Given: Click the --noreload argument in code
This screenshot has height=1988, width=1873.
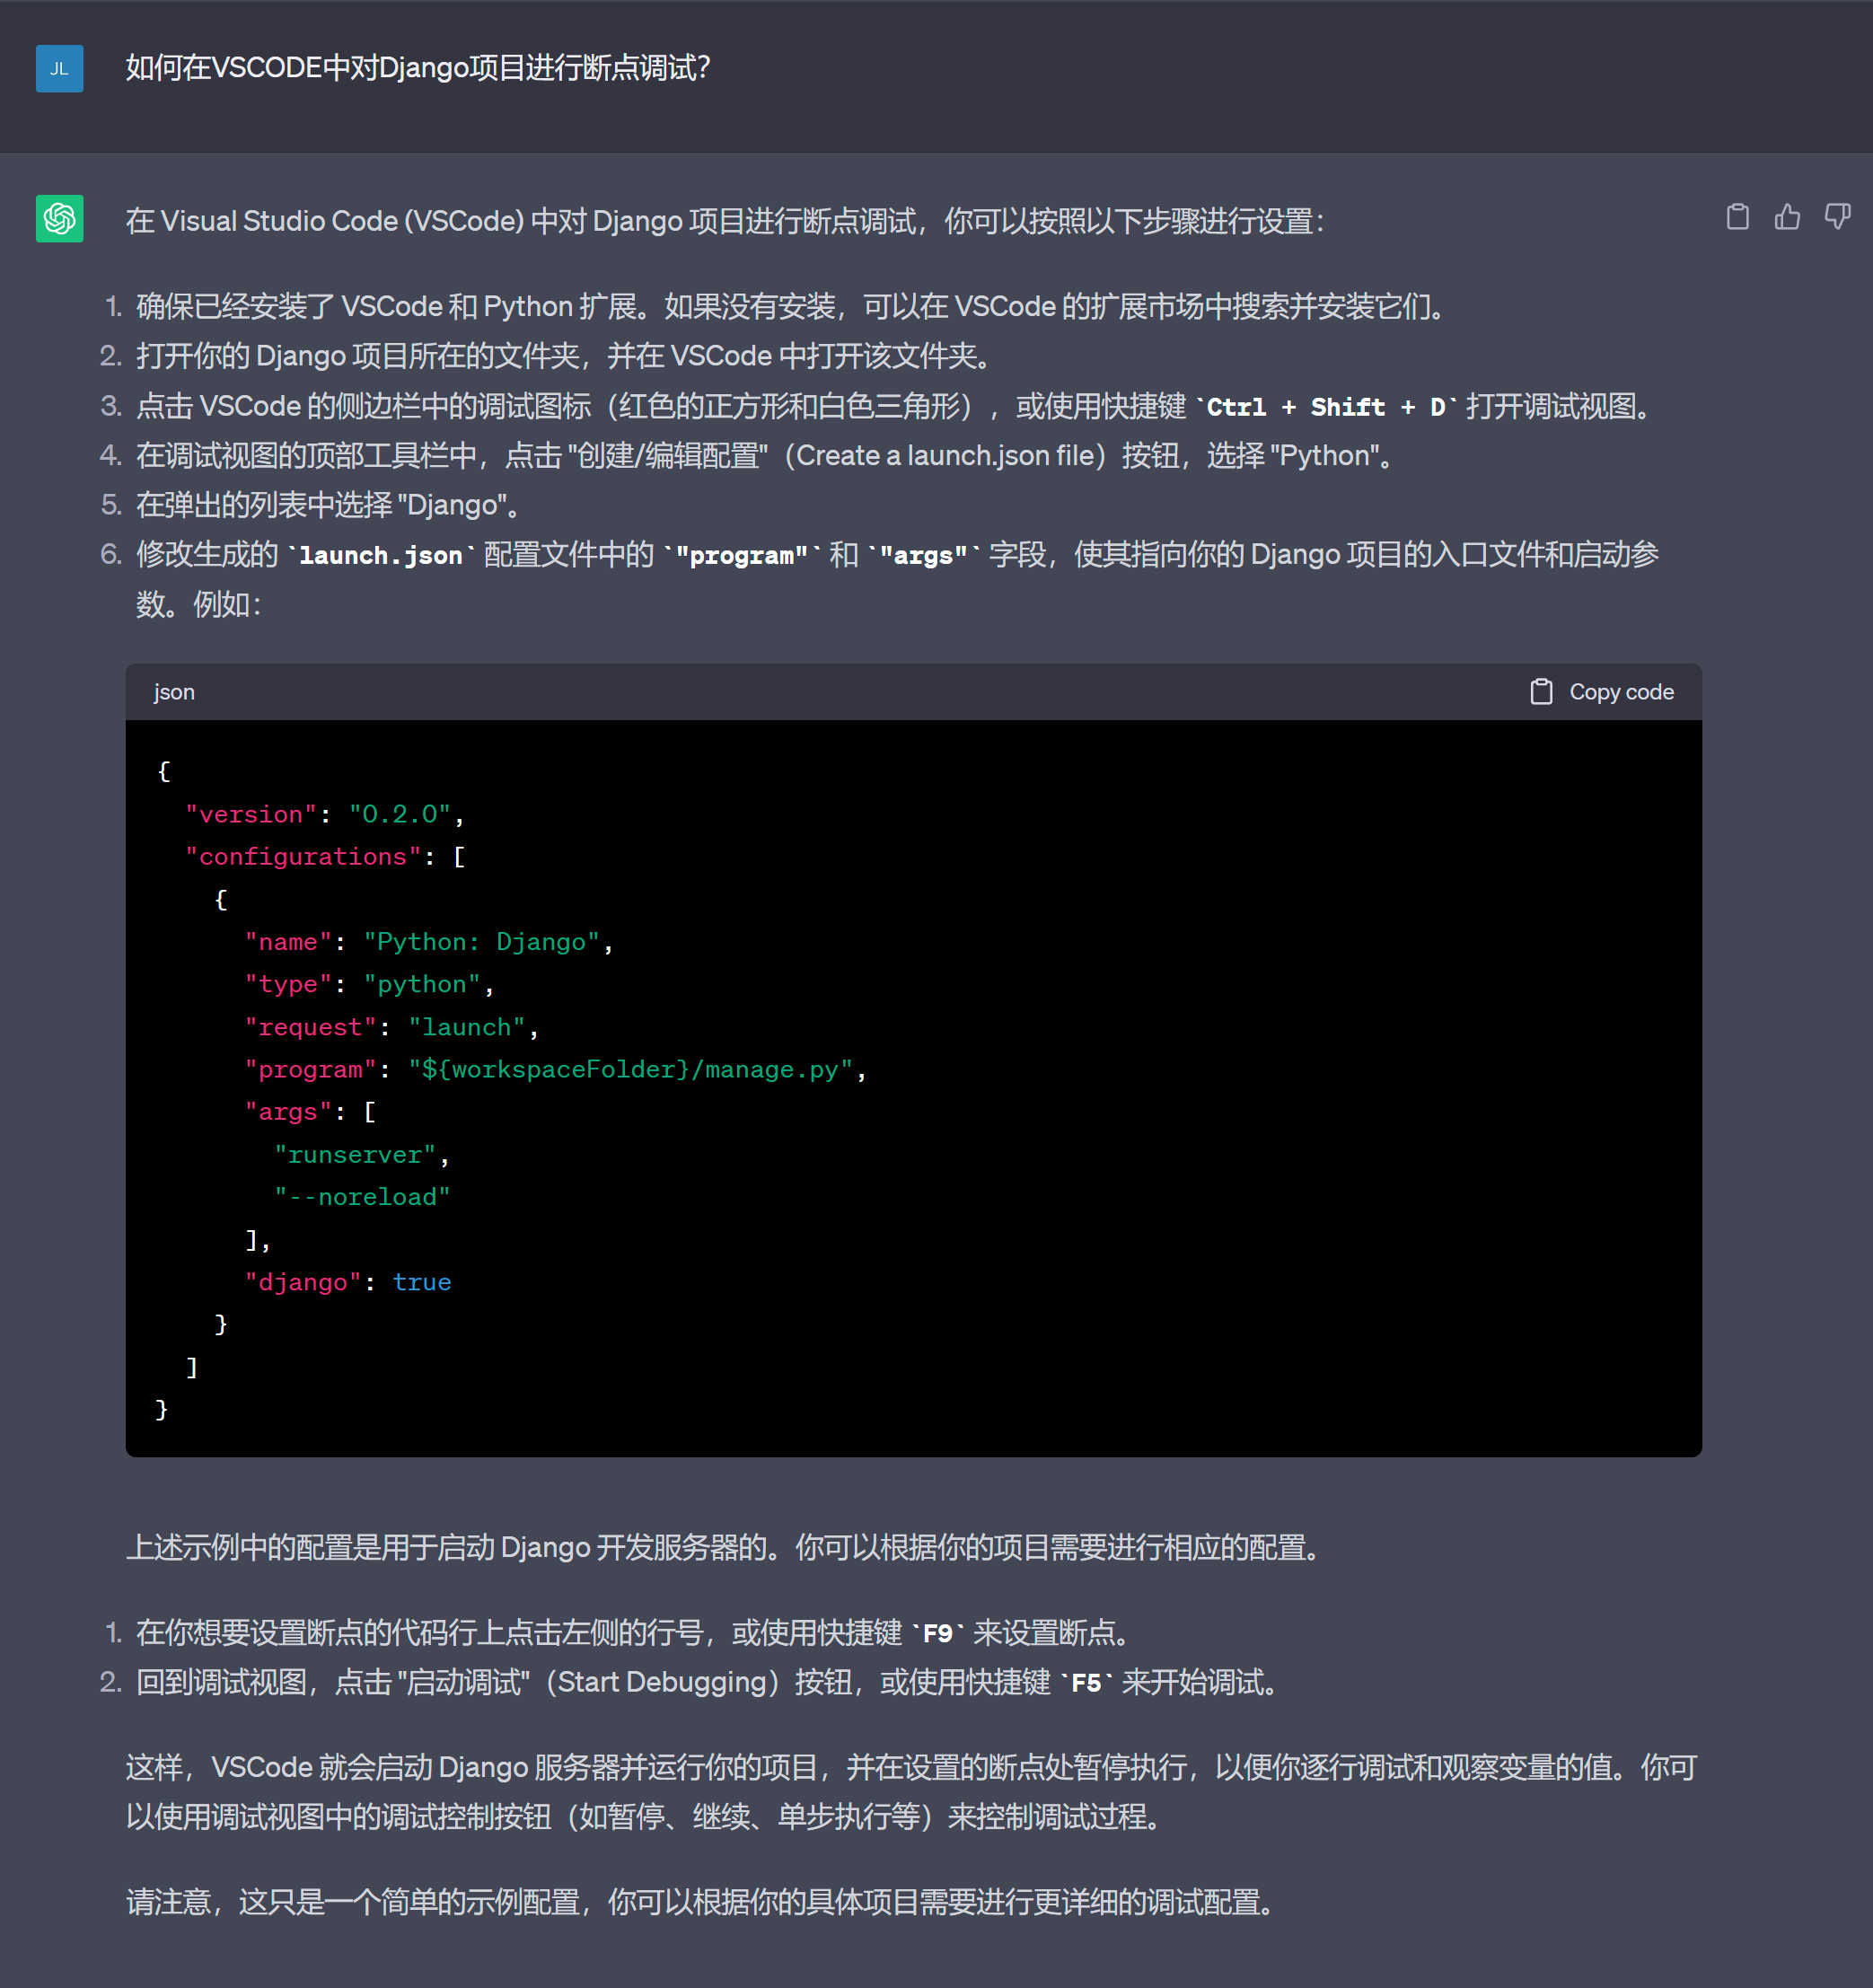Looking at the screenshot, I should coord(361,1196).
